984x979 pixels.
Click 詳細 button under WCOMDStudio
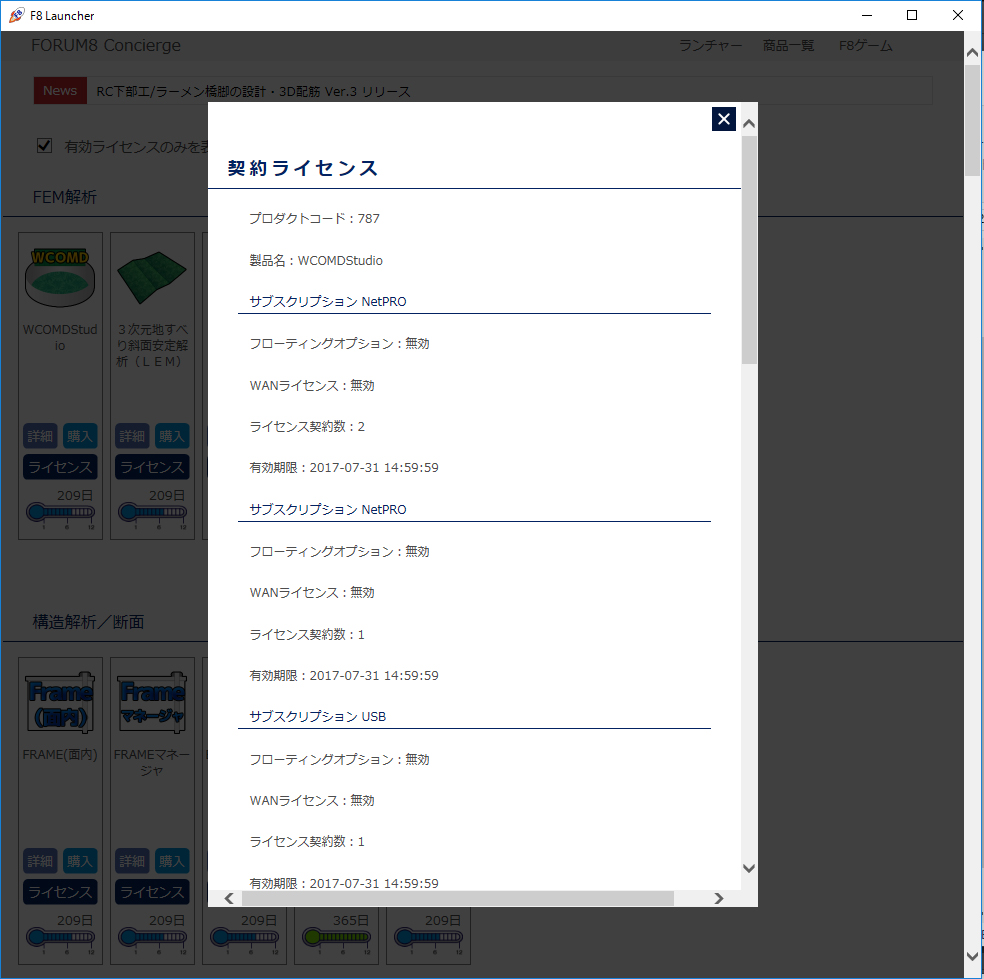[x=41, y=436]
